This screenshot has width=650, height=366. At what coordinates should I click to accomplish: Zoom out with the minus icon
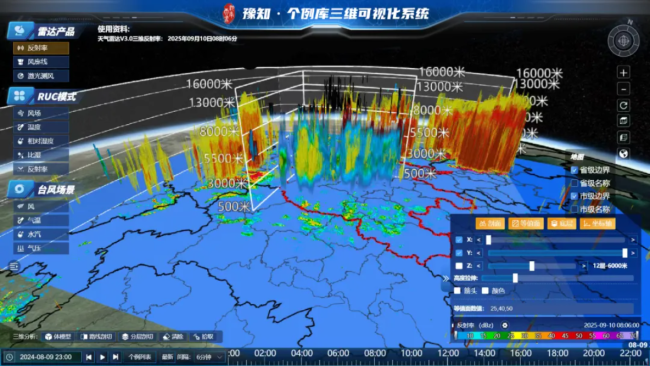[x=623, y=89]
